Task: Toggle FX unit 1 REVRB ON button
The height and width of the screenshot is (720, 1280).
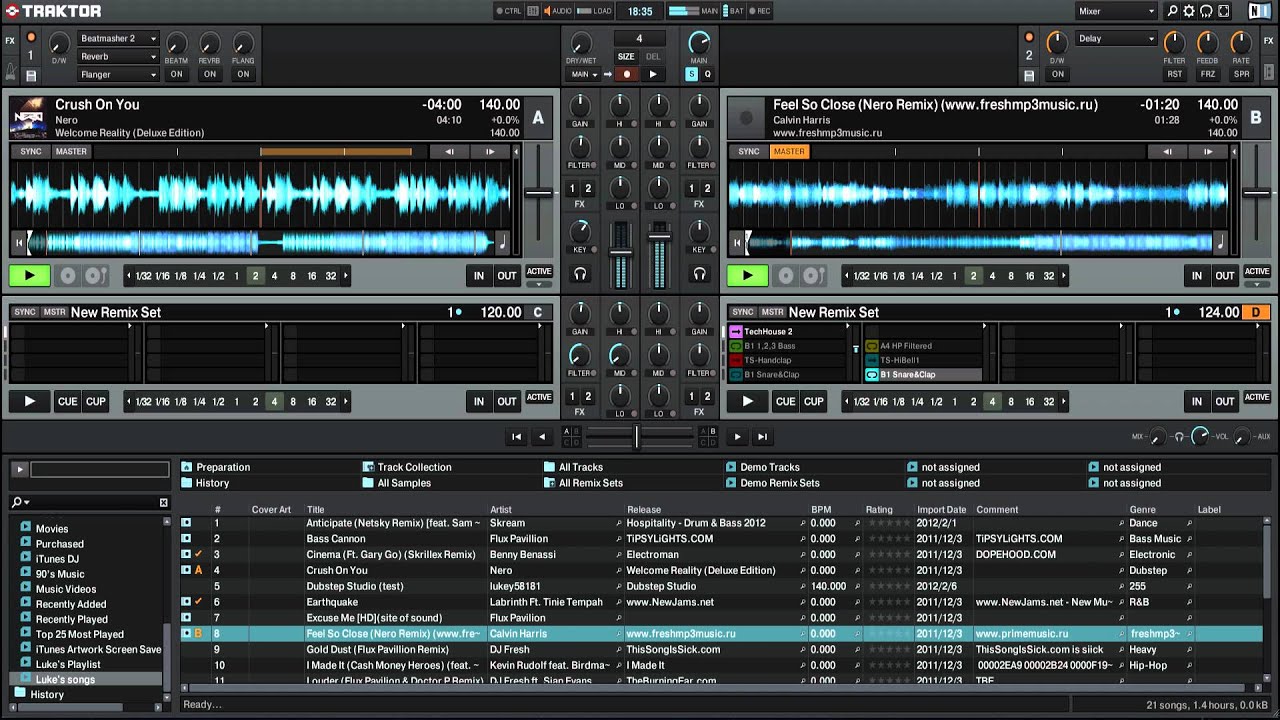Action: [x=210, y=74]
